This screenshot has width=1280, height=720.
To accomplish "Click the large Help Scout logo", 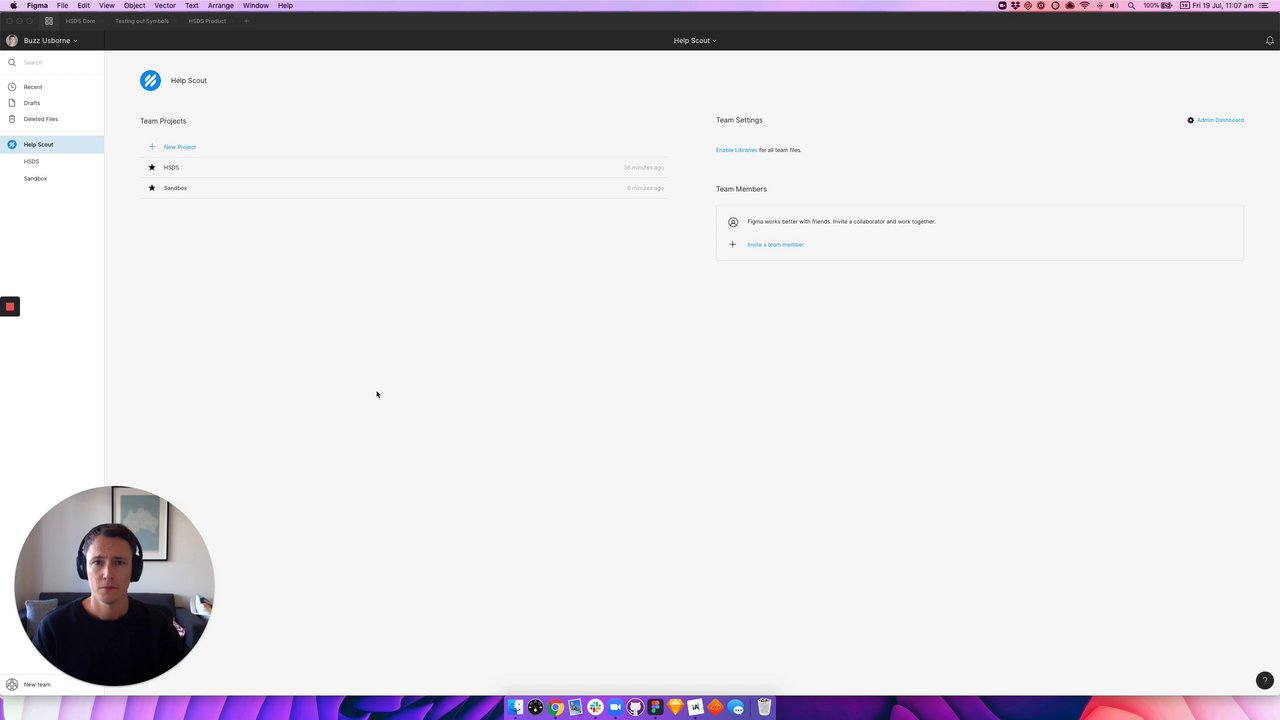I will [x=150, y=80].
